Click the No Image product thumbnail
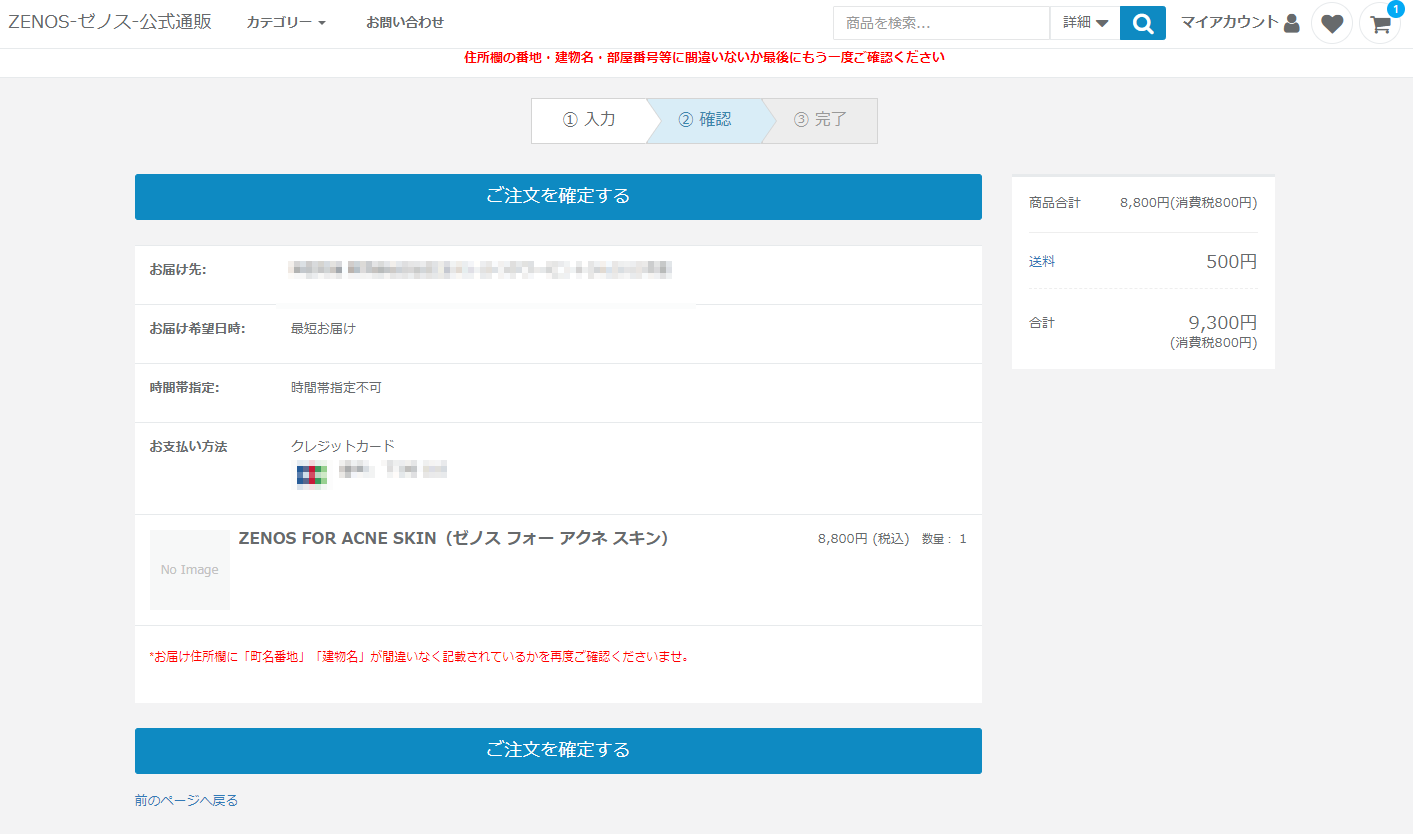The width and height of the screenshot is (1413, 834). point(190,570)
